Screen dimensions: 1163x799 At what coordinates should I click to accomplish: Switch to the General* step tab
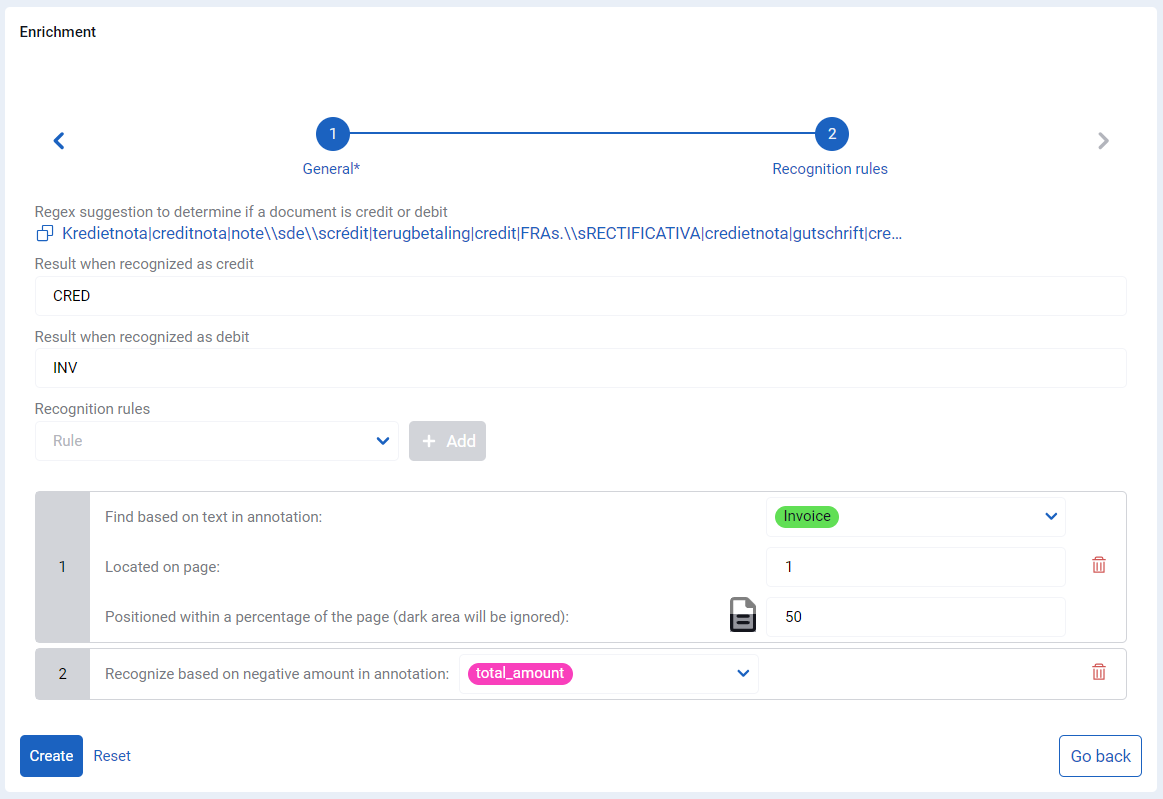point(331,169)
